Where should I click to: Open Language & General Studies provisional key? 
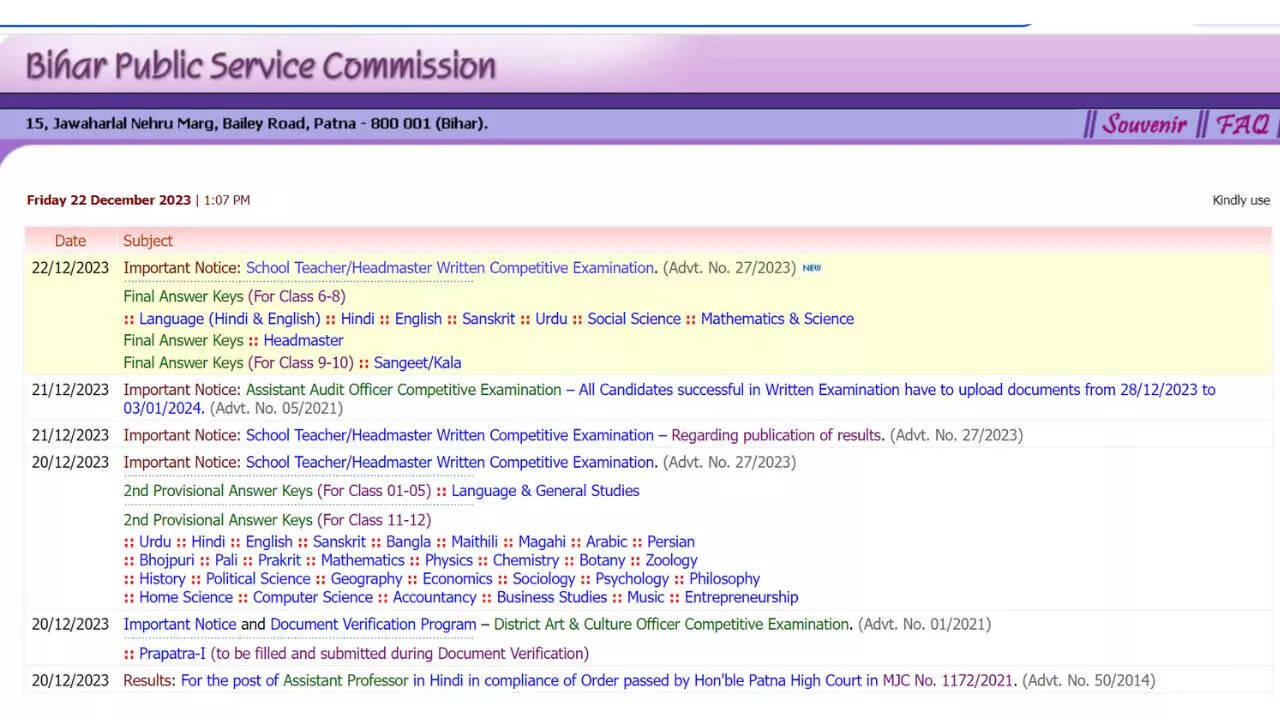[545, 491]
